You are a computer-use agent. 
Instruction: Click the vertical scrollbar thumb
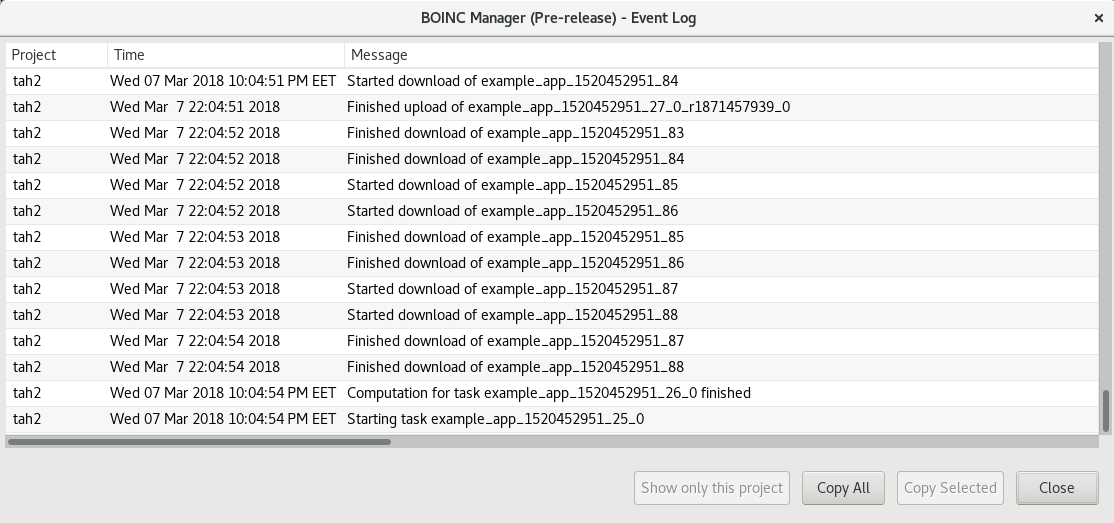[1105, 411]
